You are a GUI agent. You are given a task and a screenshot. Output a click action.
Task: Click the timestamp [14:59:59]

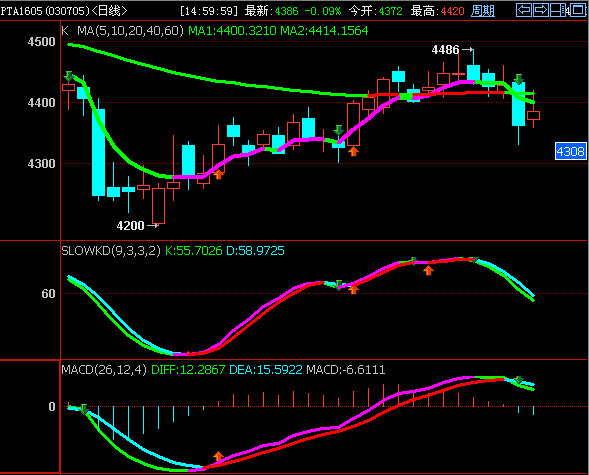pos(209,11)
